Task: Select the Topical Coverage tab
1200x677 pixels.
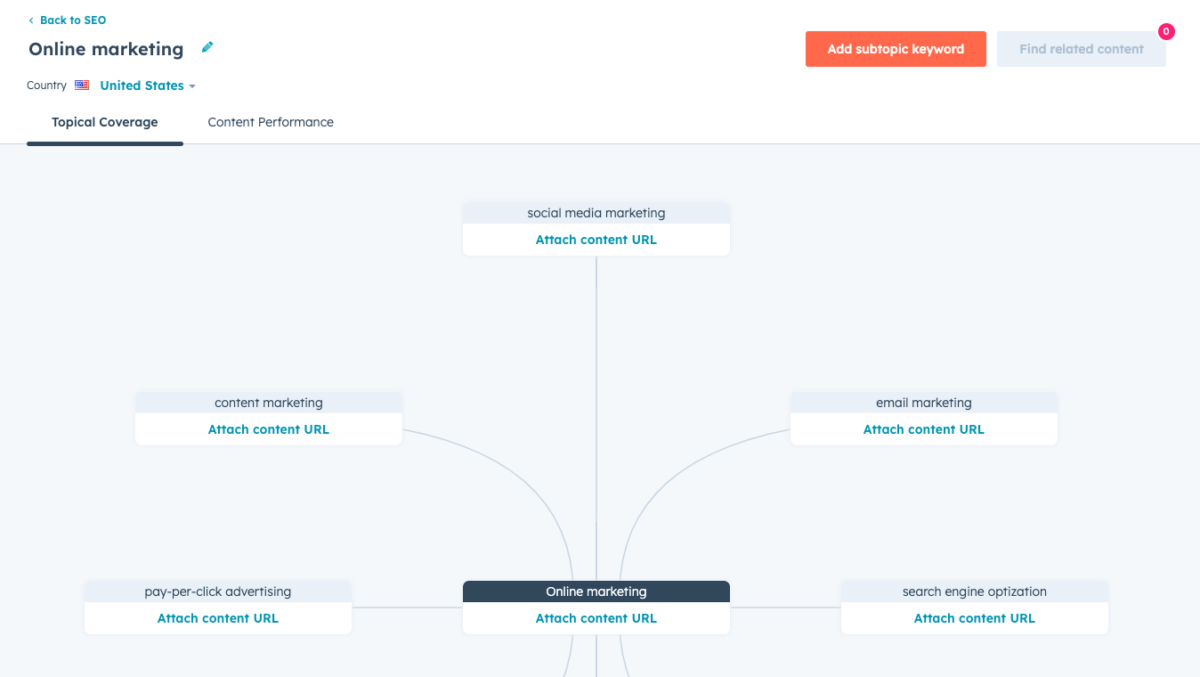Action: click(104, 122)
